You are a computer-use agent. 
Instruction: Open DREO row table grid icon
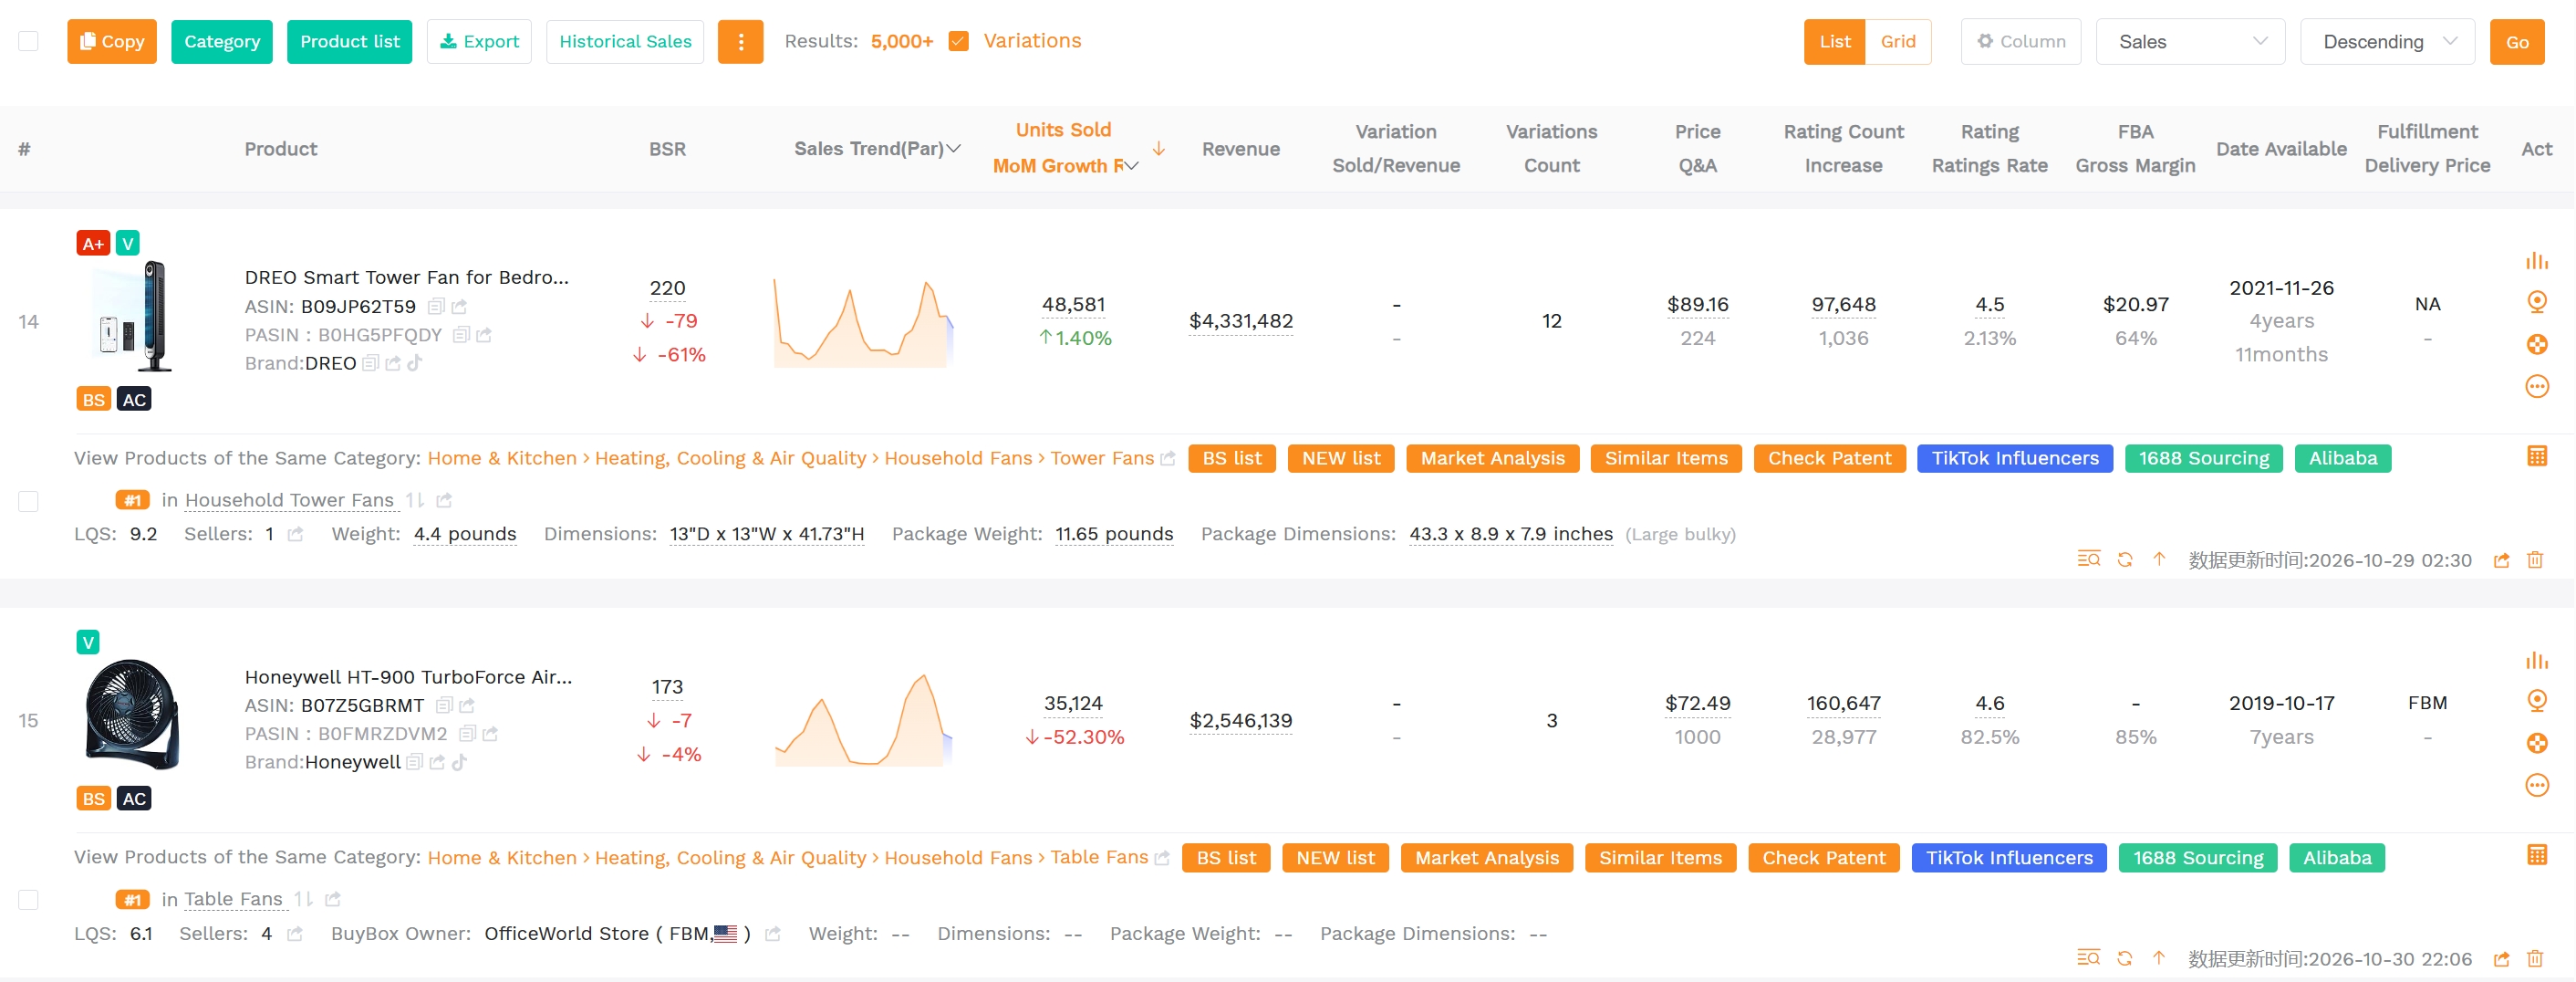2536,457
